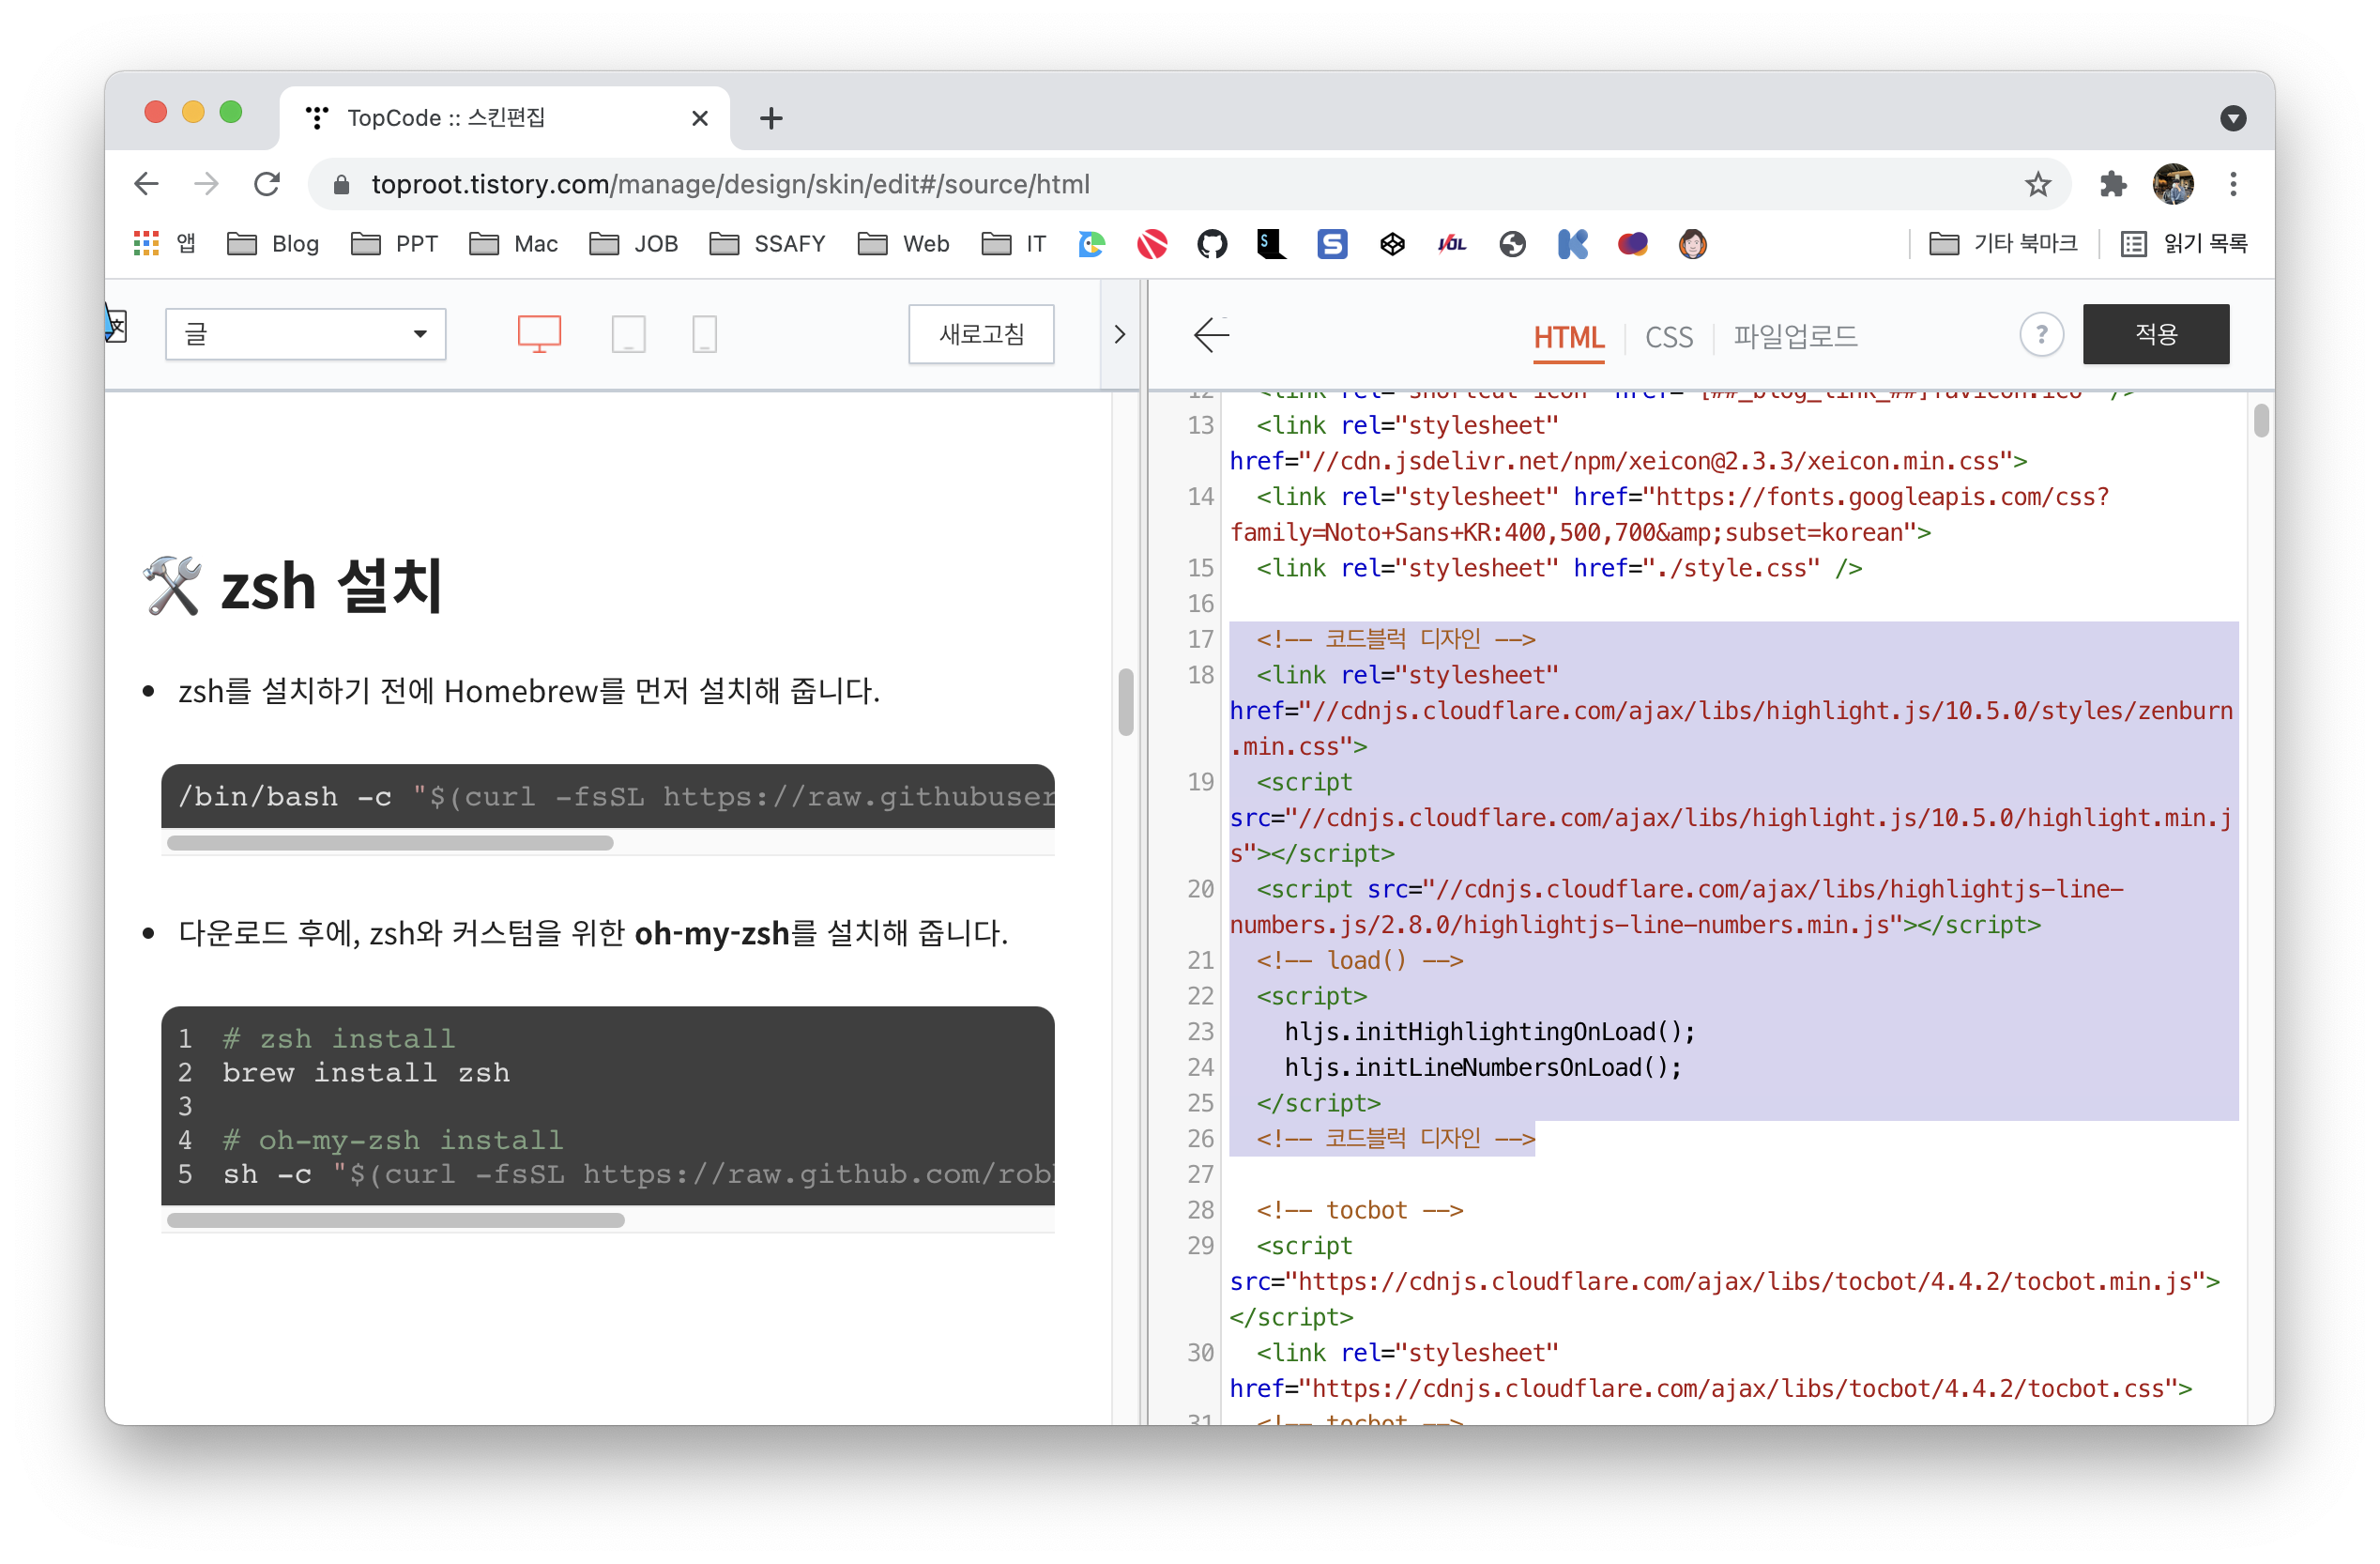Switch preview to tablet view icon
Screen dimensions: 2380x1564
628,334
